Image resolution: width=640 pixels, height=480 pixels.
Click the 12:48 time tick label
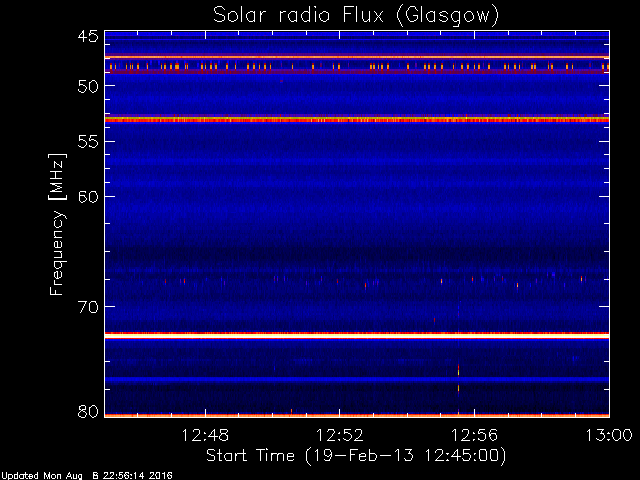205,435
